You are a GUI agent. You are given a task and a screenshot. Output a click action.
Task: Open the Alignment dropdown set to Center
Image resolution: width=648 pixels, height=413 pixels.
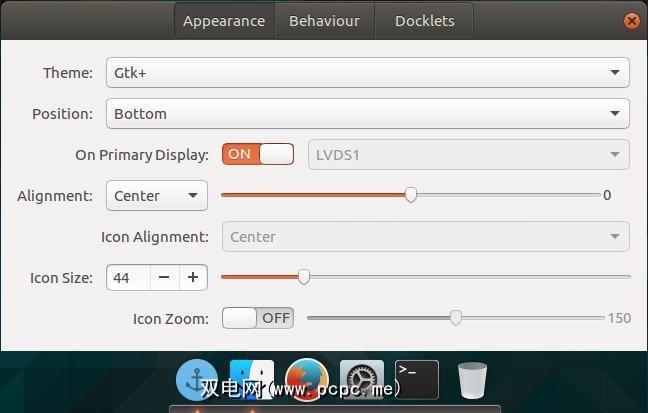coord(157,196)
